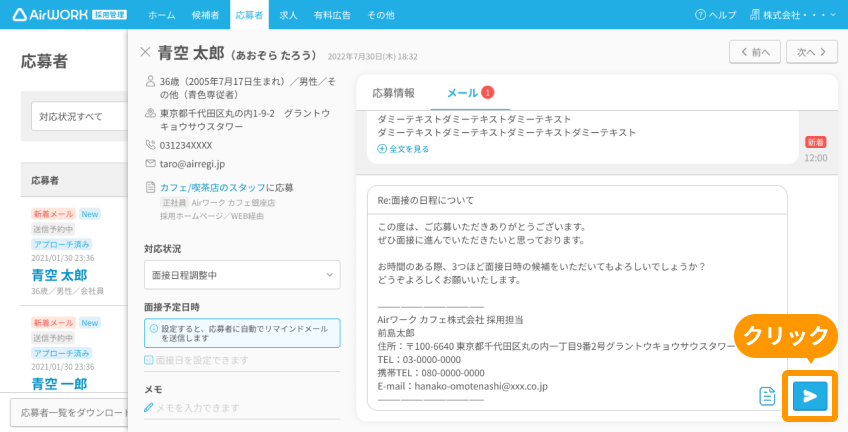The width and height of the screenshot is (848, 432).
Task: Click the AirWORK logo
Action: 69,15
